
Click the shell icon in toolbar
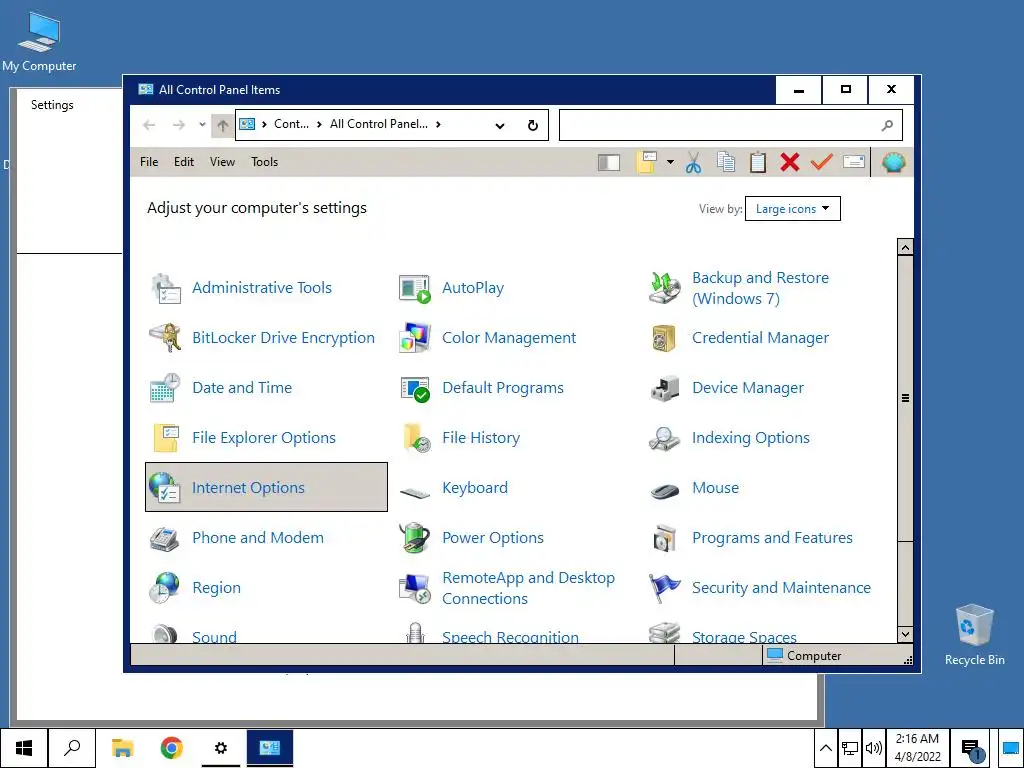(x=893, y=162)
